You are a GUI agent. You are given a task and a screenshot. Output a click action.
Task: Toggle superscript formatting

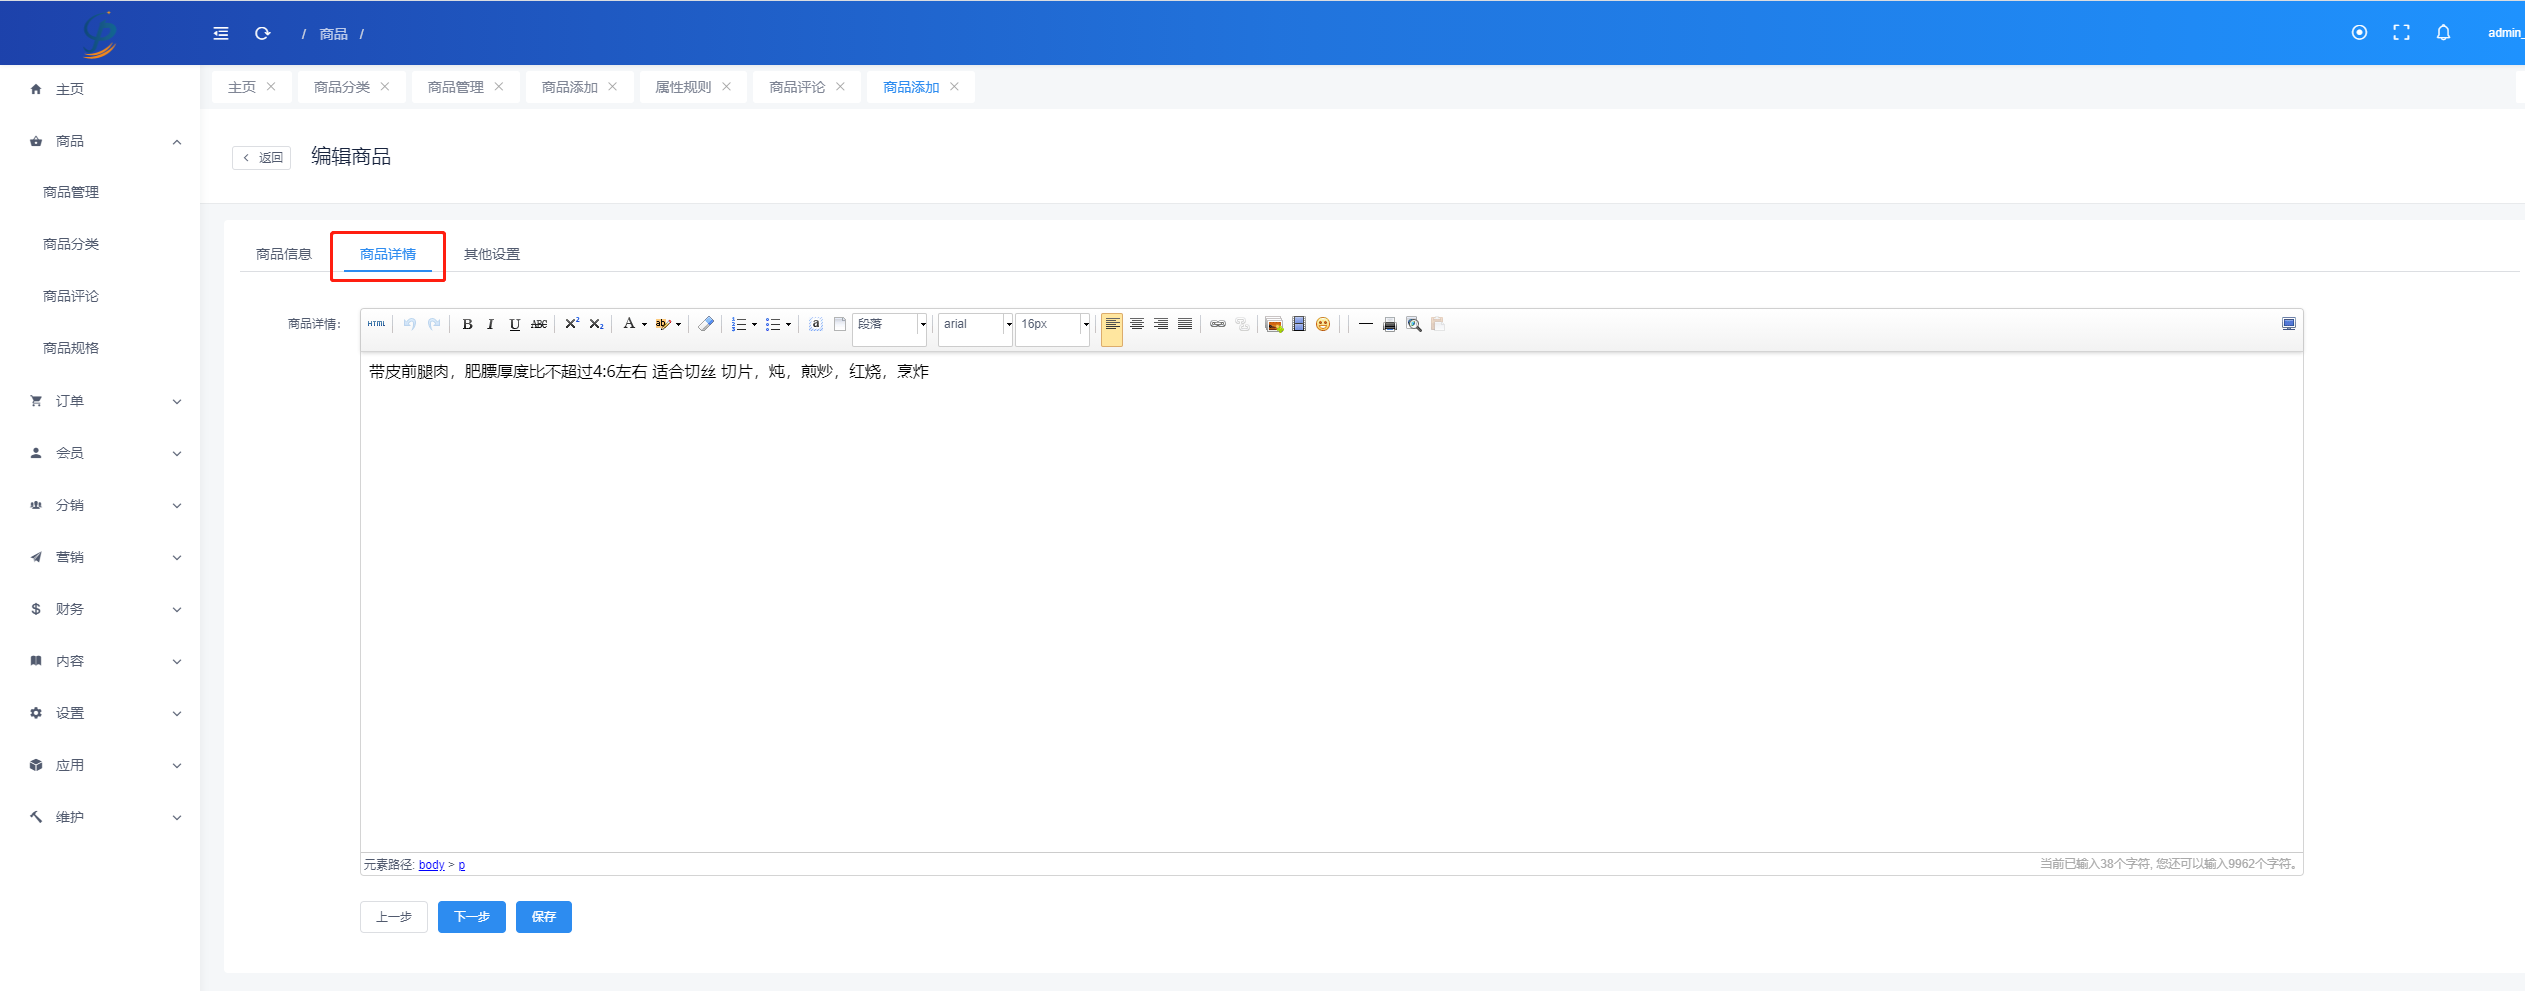572,324
